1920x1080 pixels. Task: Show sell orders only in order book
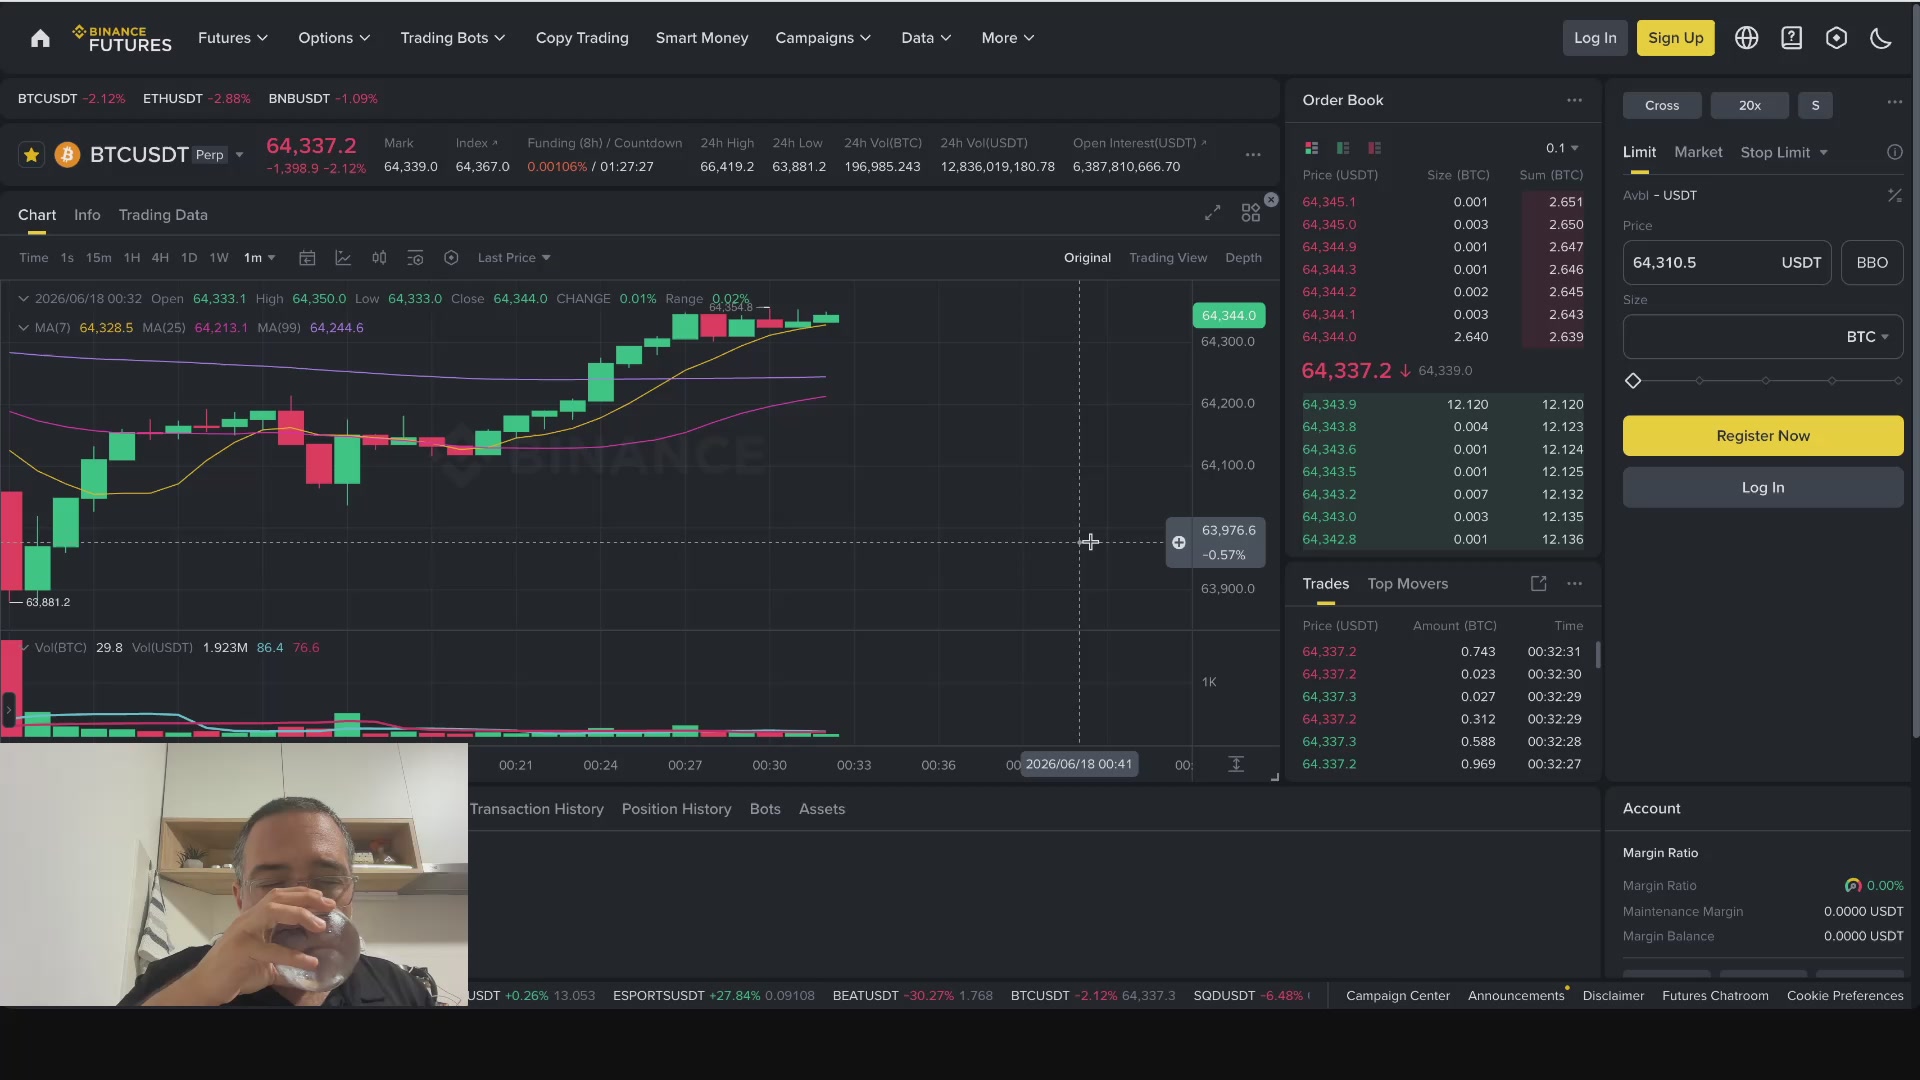[1375, 148]
